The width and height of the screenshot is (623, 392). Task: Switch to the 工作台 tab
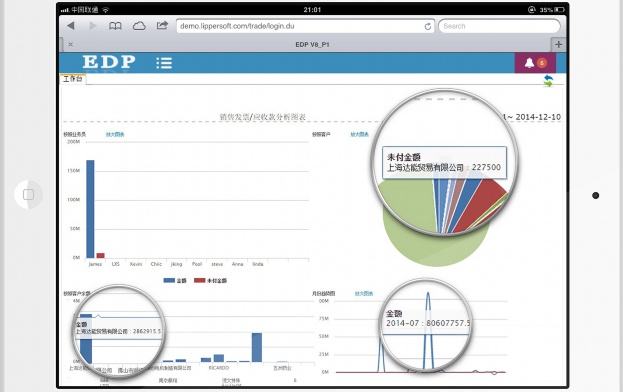[x=73, y=79]
